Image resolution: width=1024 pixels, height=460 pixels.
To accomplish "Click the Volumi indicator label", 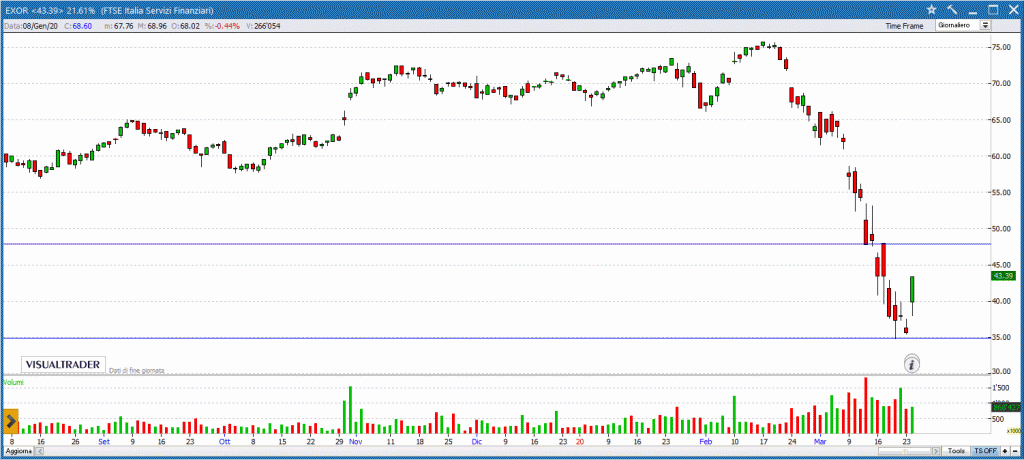I will (13, 382).
